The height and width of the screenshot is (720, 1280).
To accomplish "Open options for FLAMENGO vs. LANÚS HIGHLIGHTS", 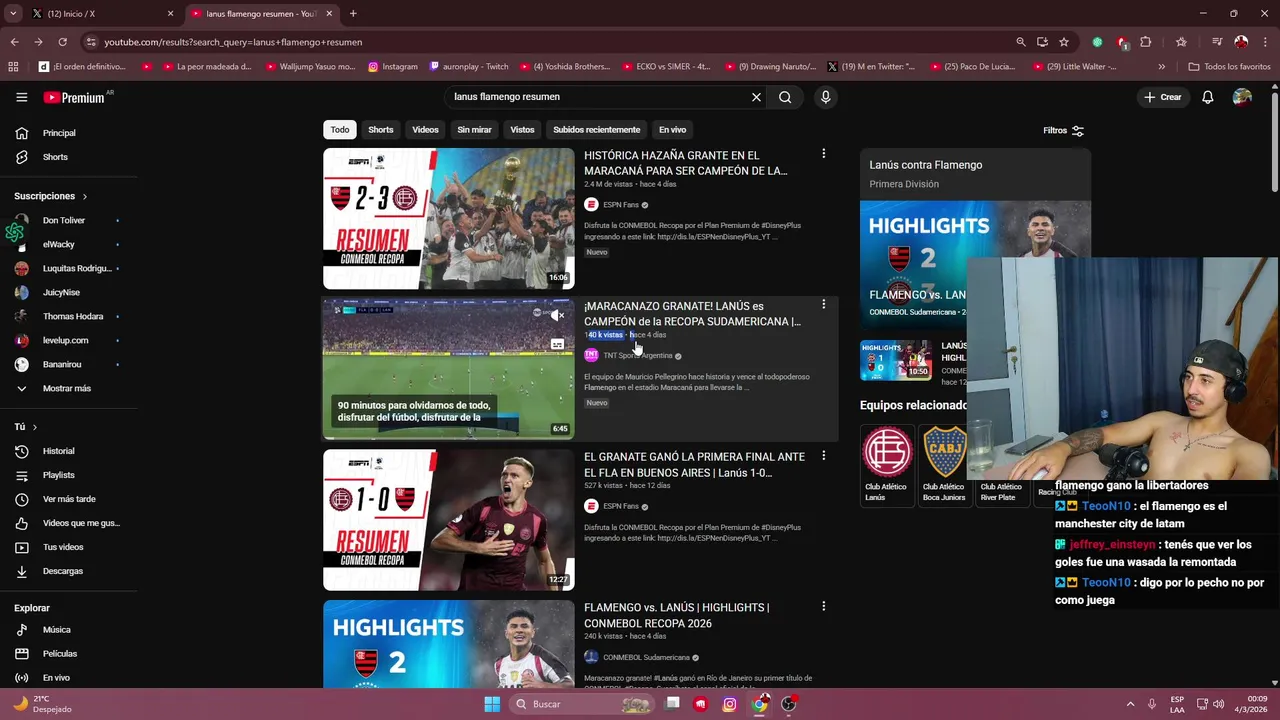I will pos(823,606).
